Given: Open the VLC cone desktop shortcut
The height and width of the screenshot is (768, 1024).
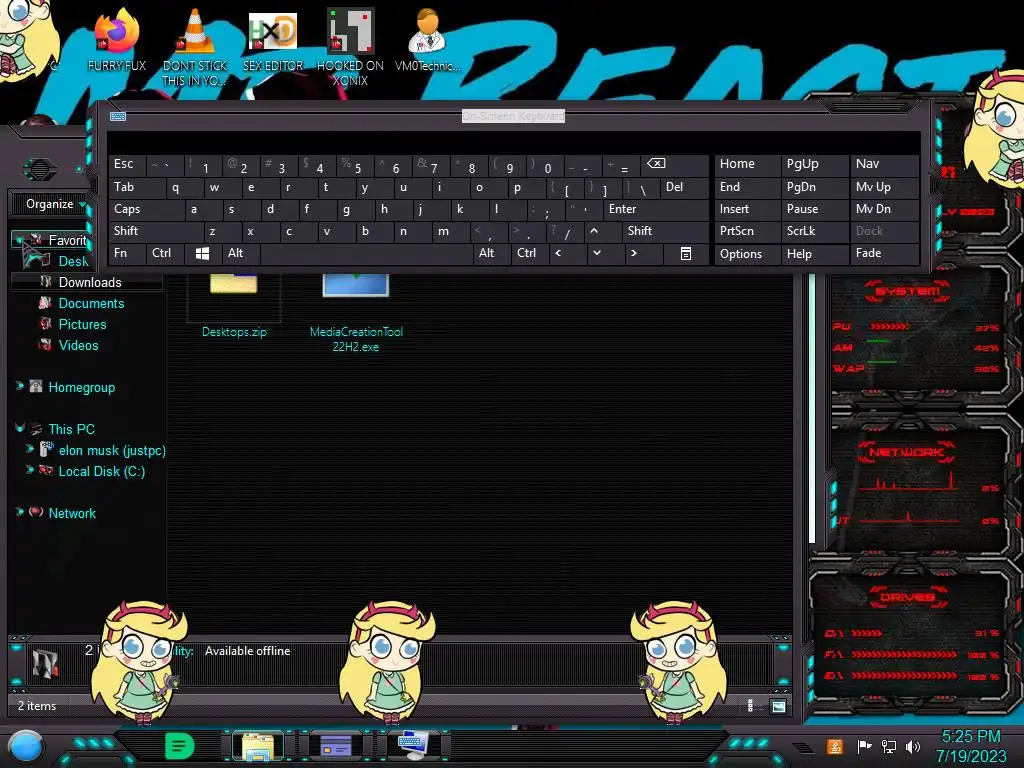Looking at the screenshot, I should click(x=195, y=46).
